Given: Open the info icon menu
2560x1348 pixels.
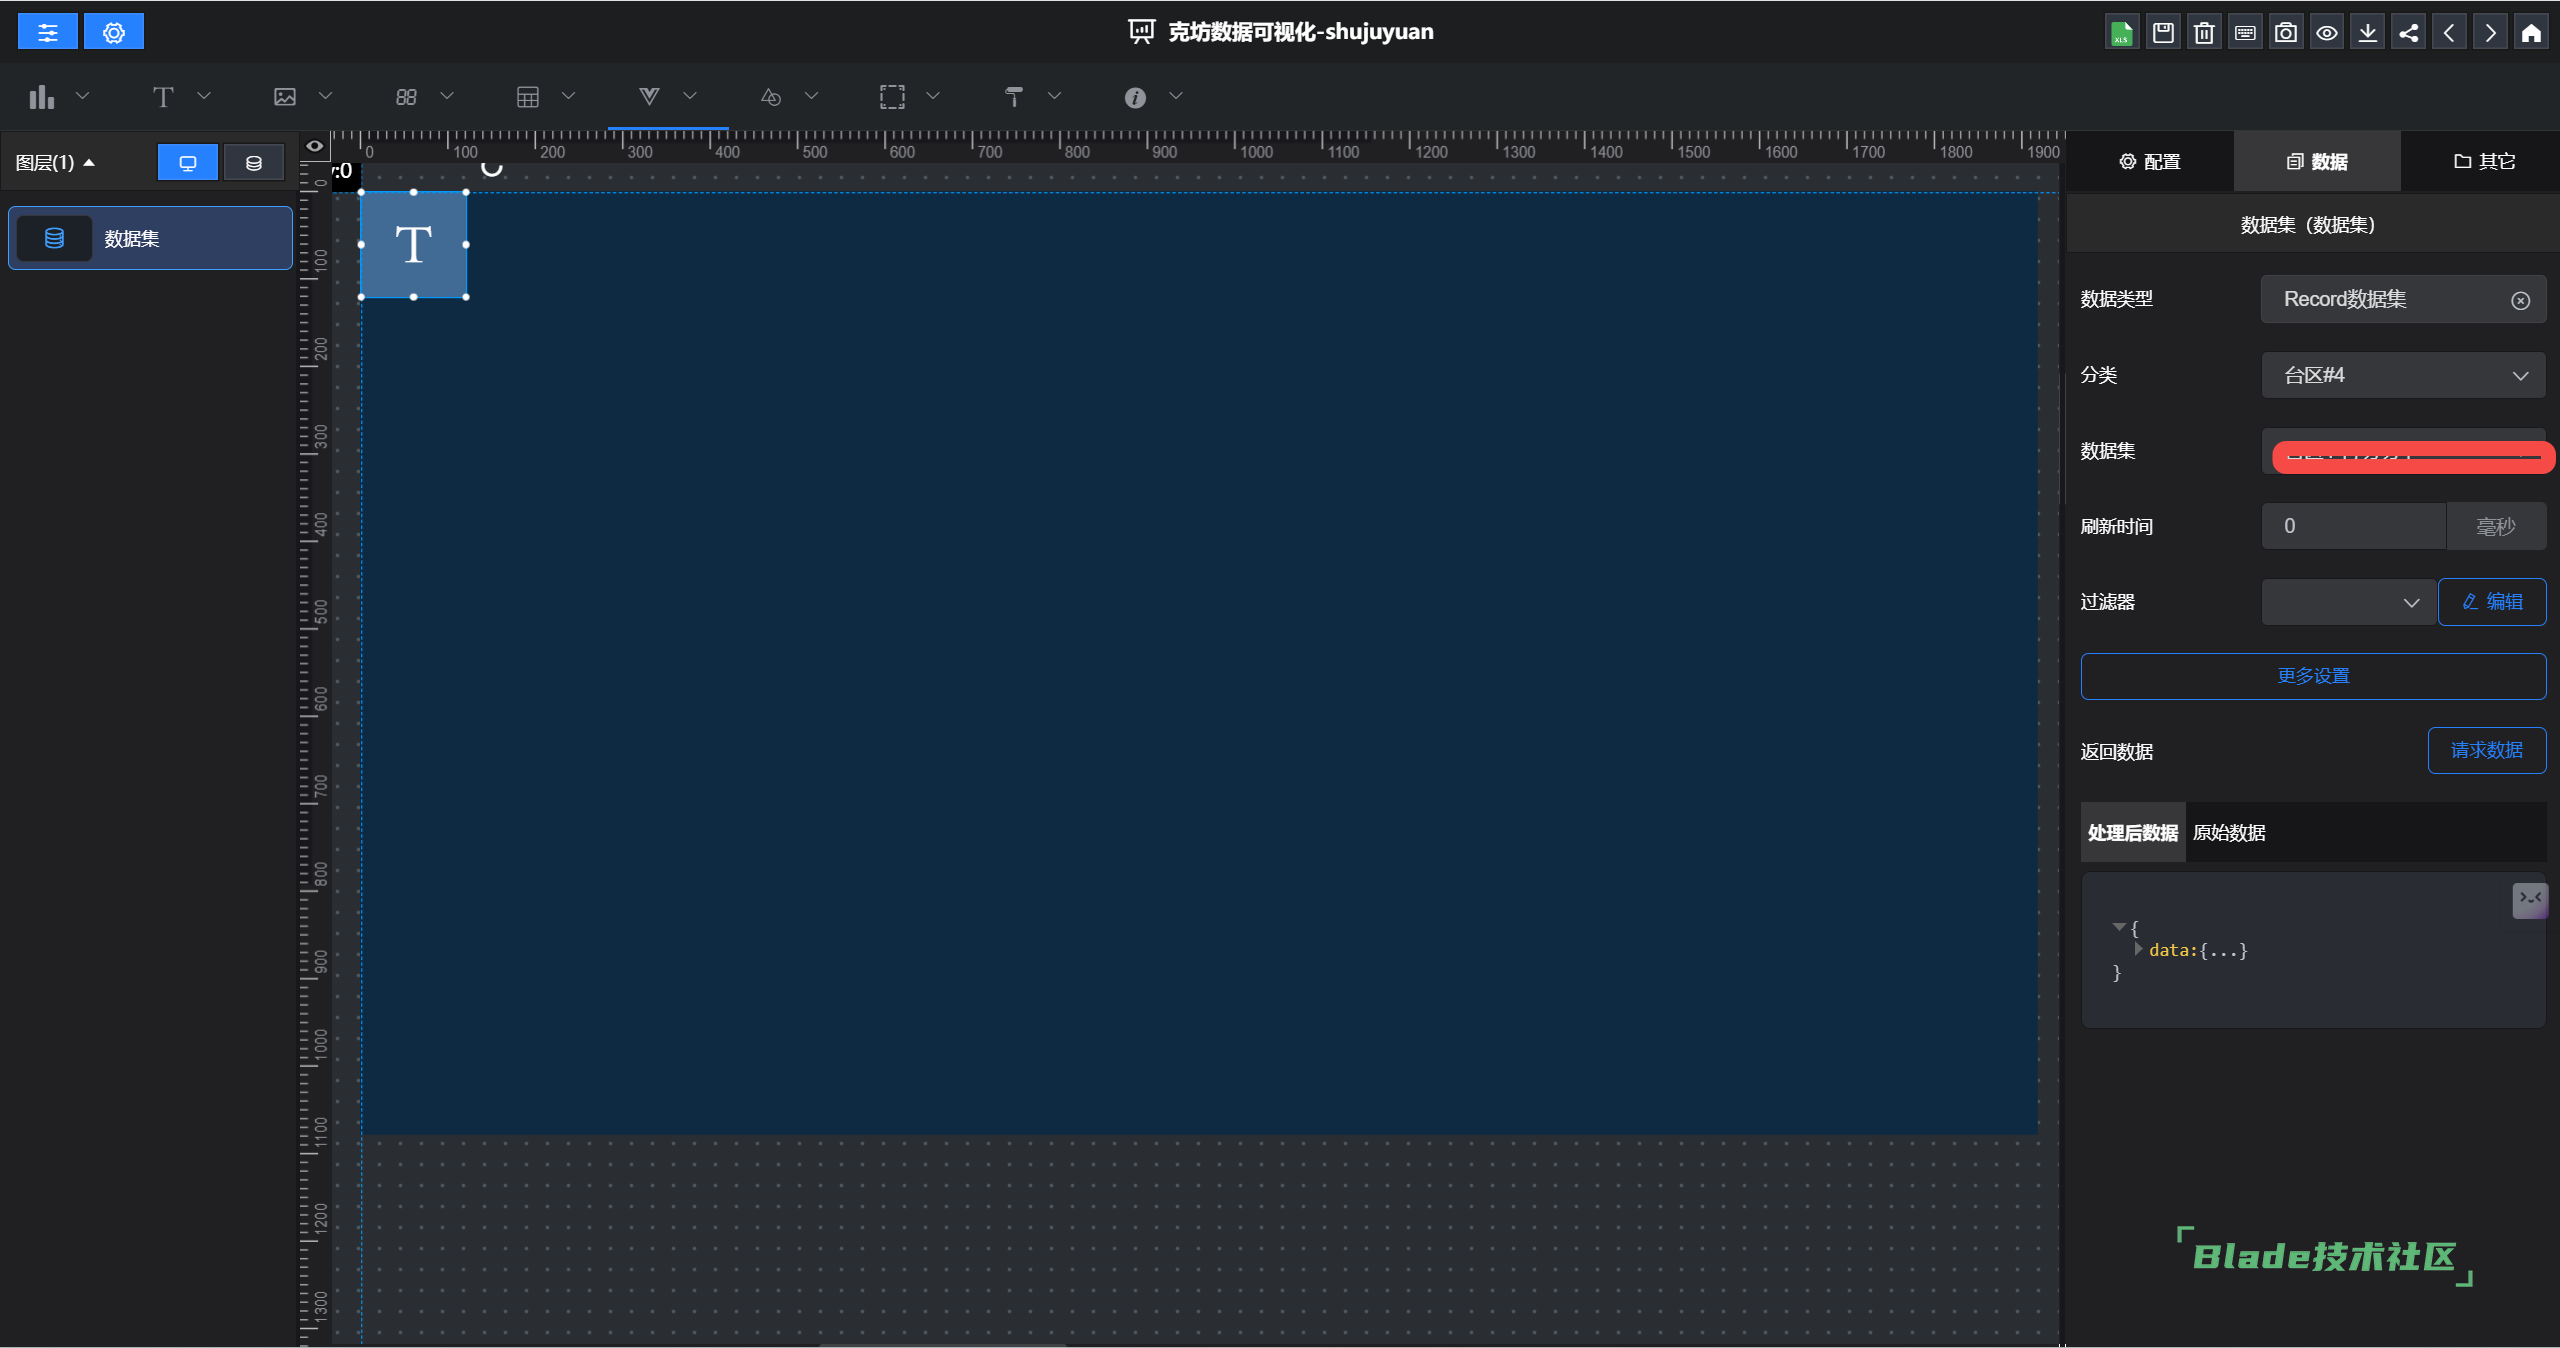Looking at the screenshot, I should [1135, 97].
